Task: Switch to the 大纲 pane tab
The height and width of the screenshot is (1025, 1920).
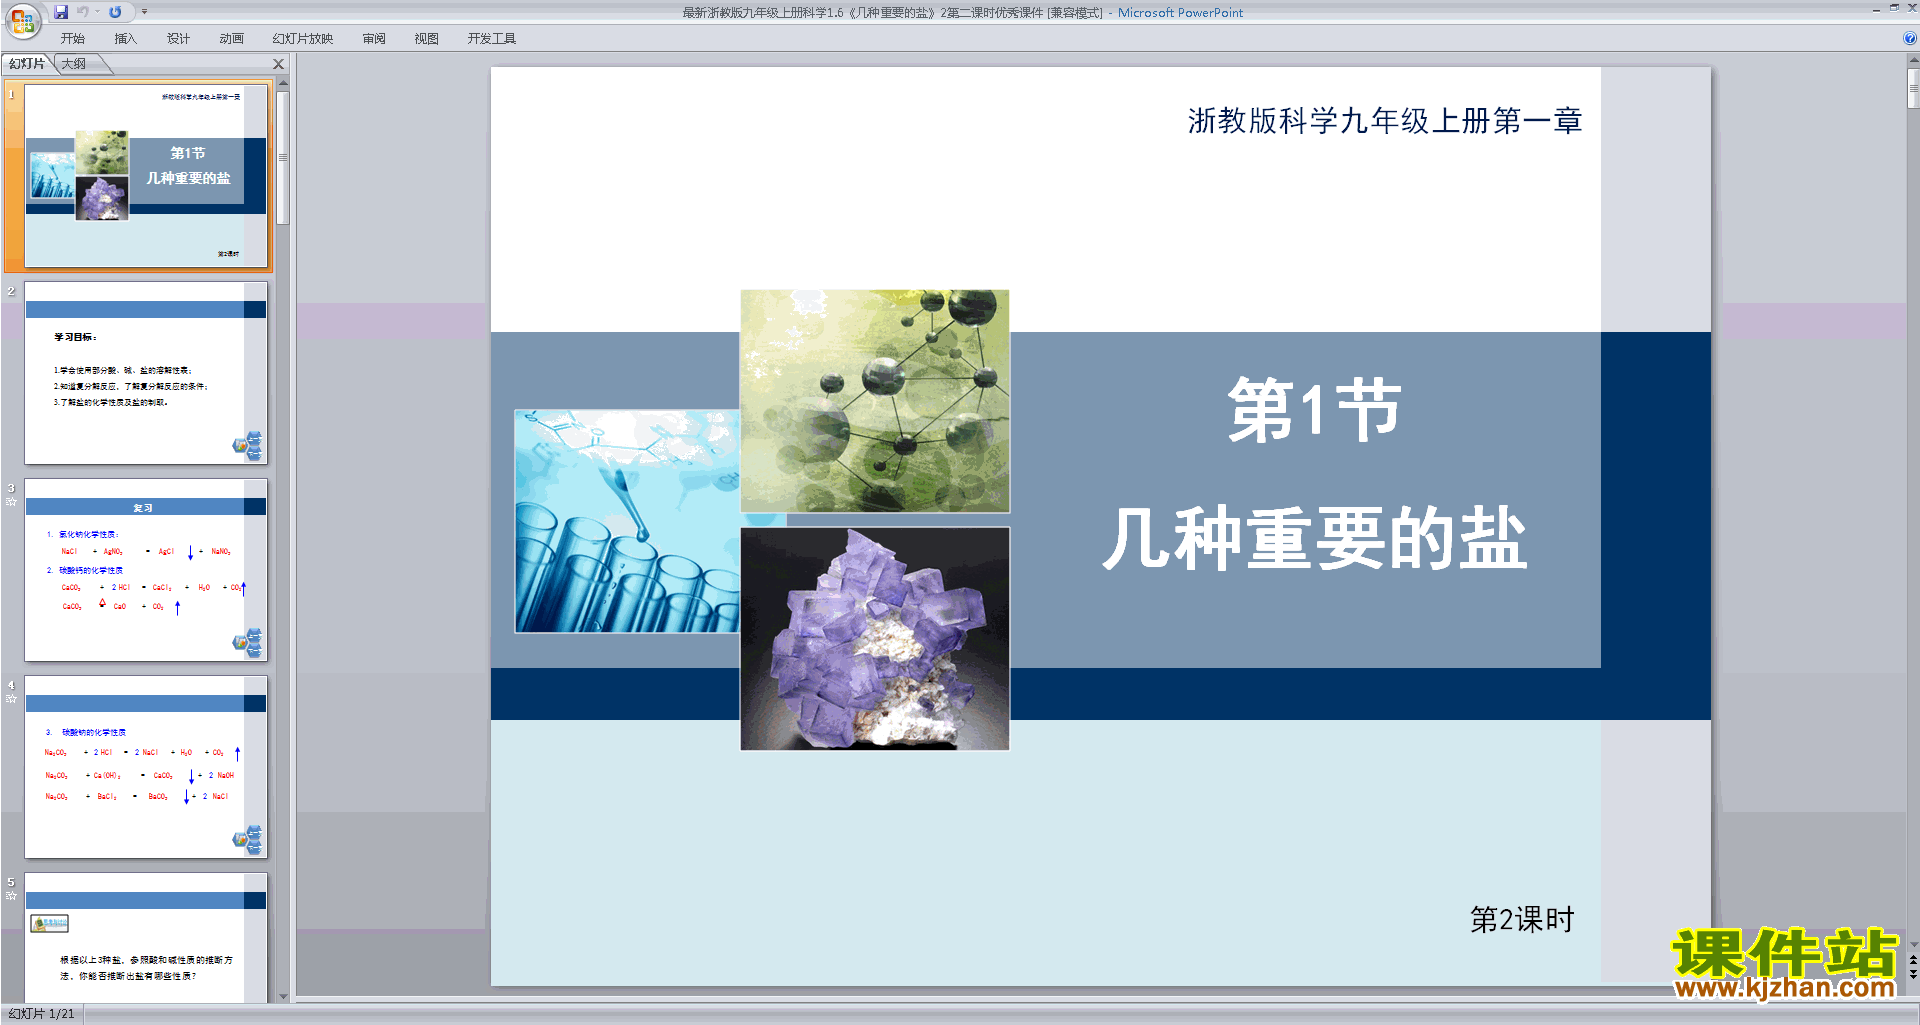Action: point(74,63)
